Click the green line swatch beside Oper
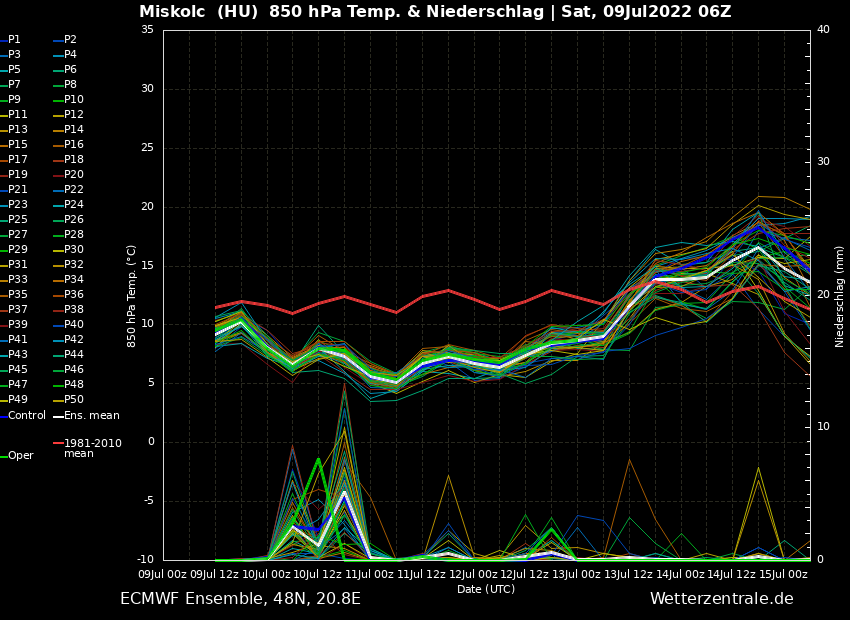The width and height of the screenshot is (850, 620). pyautogui.click(x=3, y=456)
